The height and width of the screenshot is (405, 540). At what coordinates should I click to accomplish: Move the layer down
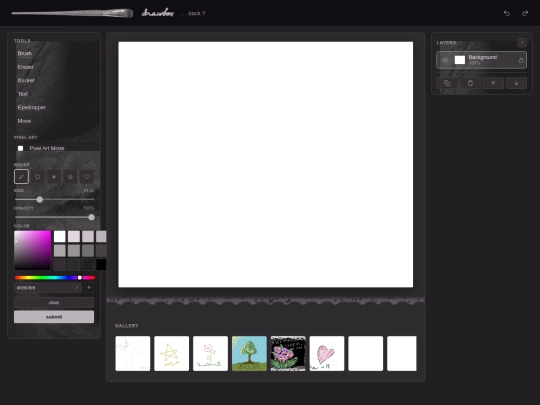(516, 83)
